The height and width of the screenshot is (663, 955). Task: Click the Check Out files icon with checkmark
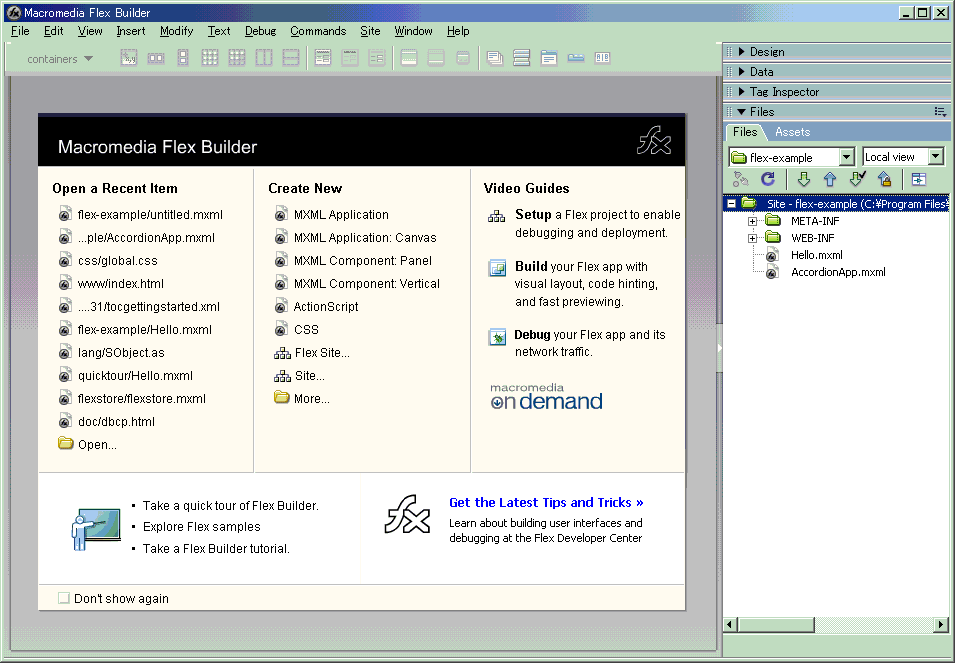pyautogui.click(x=858, y=179)
